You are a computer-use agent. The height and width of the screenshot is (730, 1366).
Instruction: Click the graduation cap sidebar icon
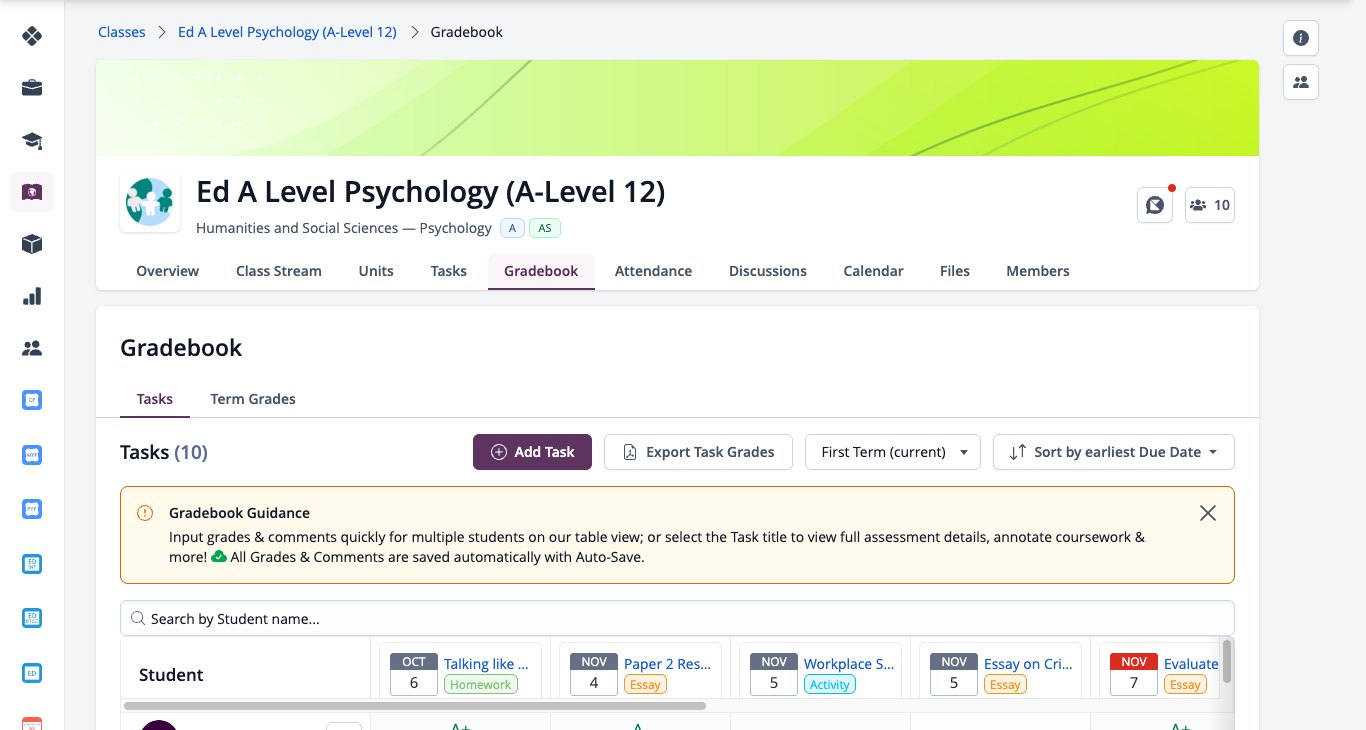tap(32, 140)
